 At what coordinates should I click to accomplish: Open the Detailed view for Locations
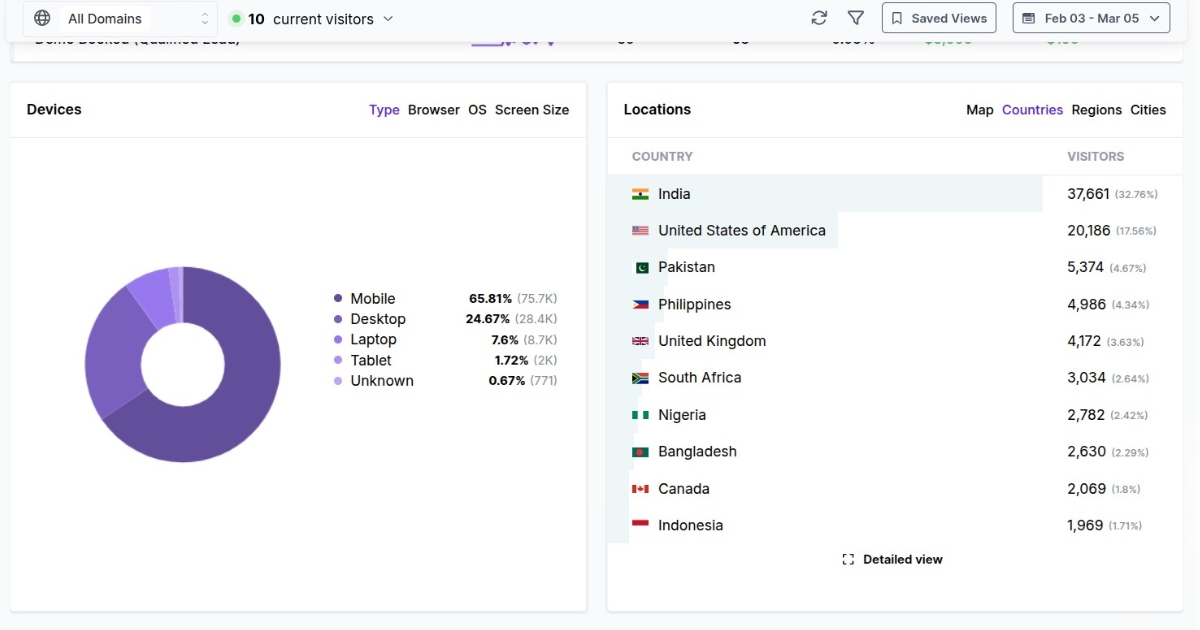[902, 559]
